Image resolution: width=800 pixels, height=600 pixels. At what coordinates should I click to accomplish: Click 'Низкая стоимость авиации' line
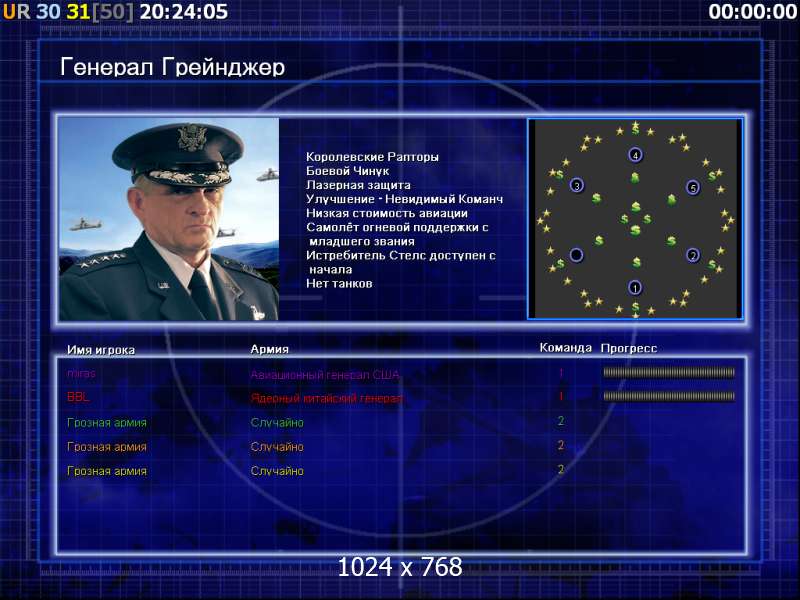(x=387, y=213)
